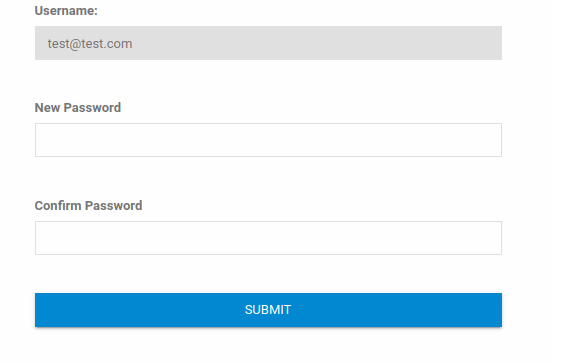Click the disabled Username field

coord(268,43)
